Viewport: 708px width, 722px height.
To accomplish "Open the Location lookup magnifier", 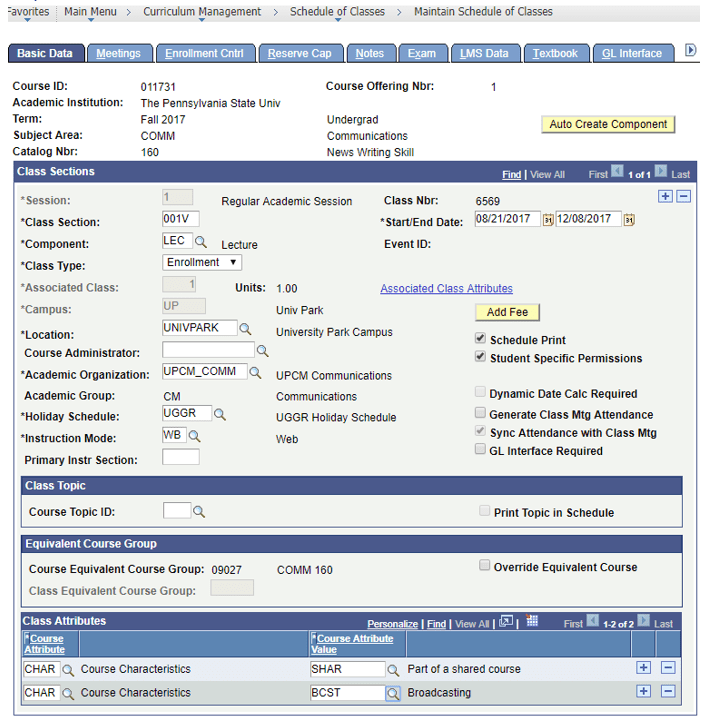I will tap(245, 329).
